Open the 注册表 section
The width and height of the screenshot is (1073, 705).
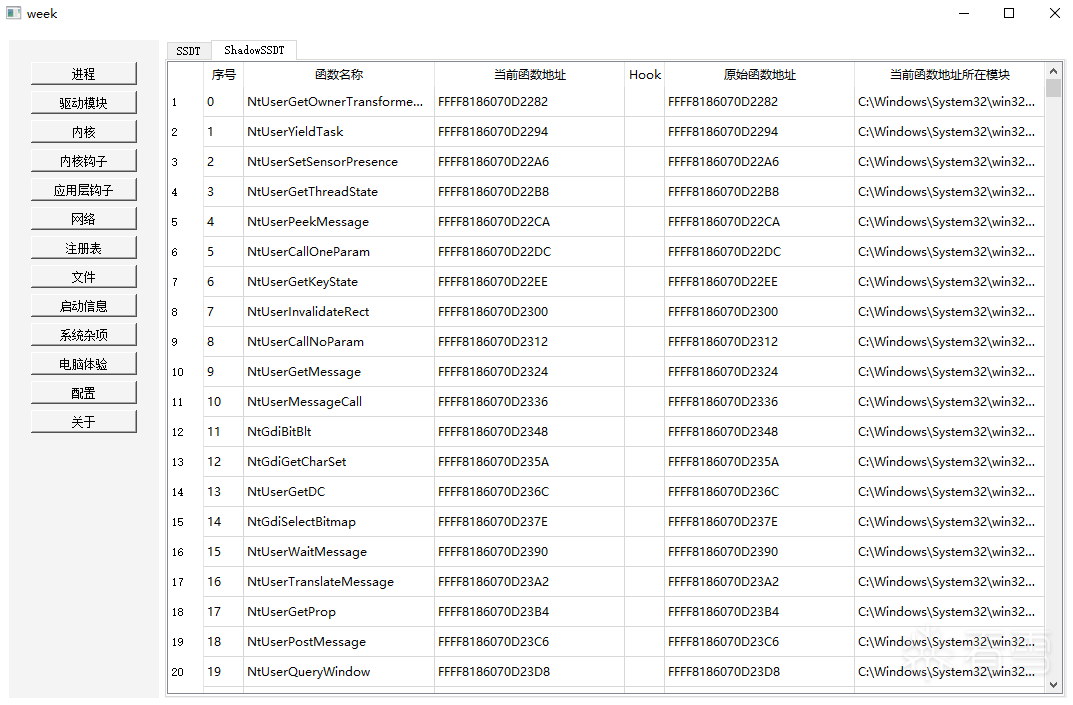[83, 248]
